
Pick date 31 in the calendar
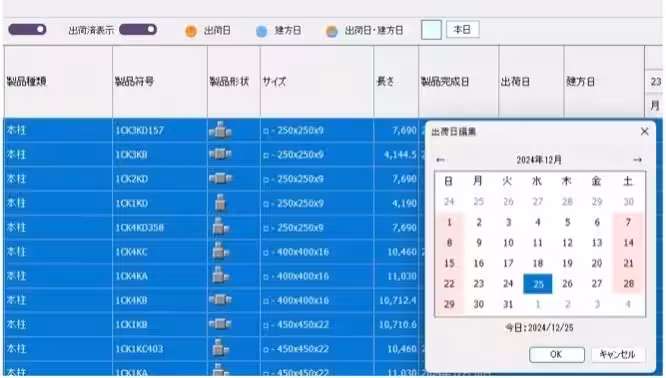[508, 304]
